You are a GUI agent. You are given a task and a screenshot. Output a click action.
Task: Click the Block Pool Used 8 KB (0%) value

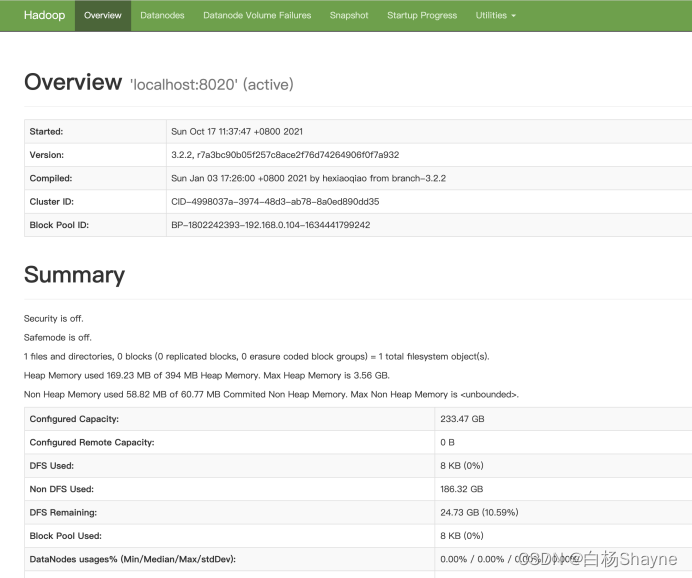pyautogui.click(x=462, y=536)
